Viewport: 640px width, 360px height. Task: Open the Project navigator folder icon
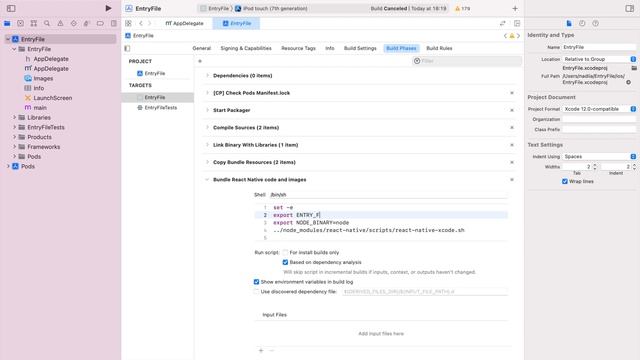pos(7,23)
